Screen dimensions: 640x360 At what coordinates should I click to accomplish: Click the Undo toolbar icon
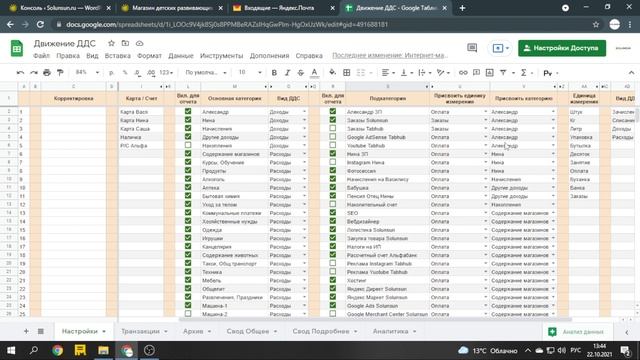pos(20,73)
